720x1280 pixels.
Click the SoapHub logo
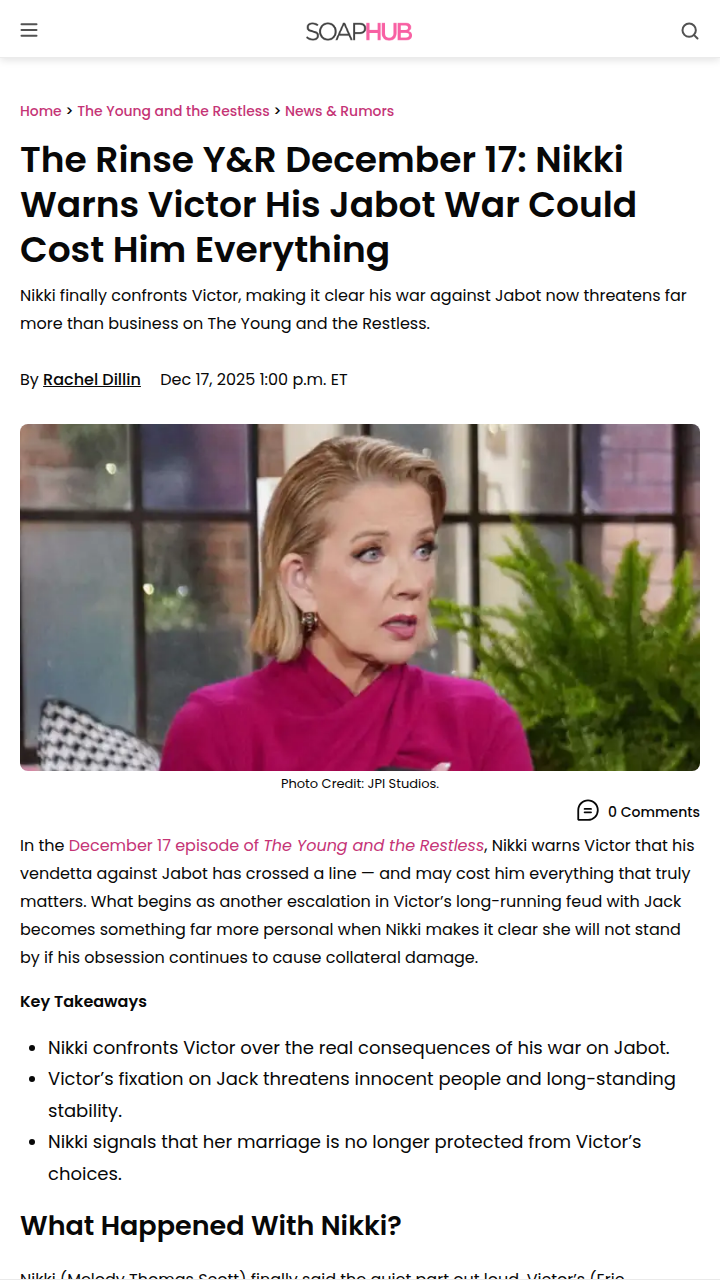[359, 31]
